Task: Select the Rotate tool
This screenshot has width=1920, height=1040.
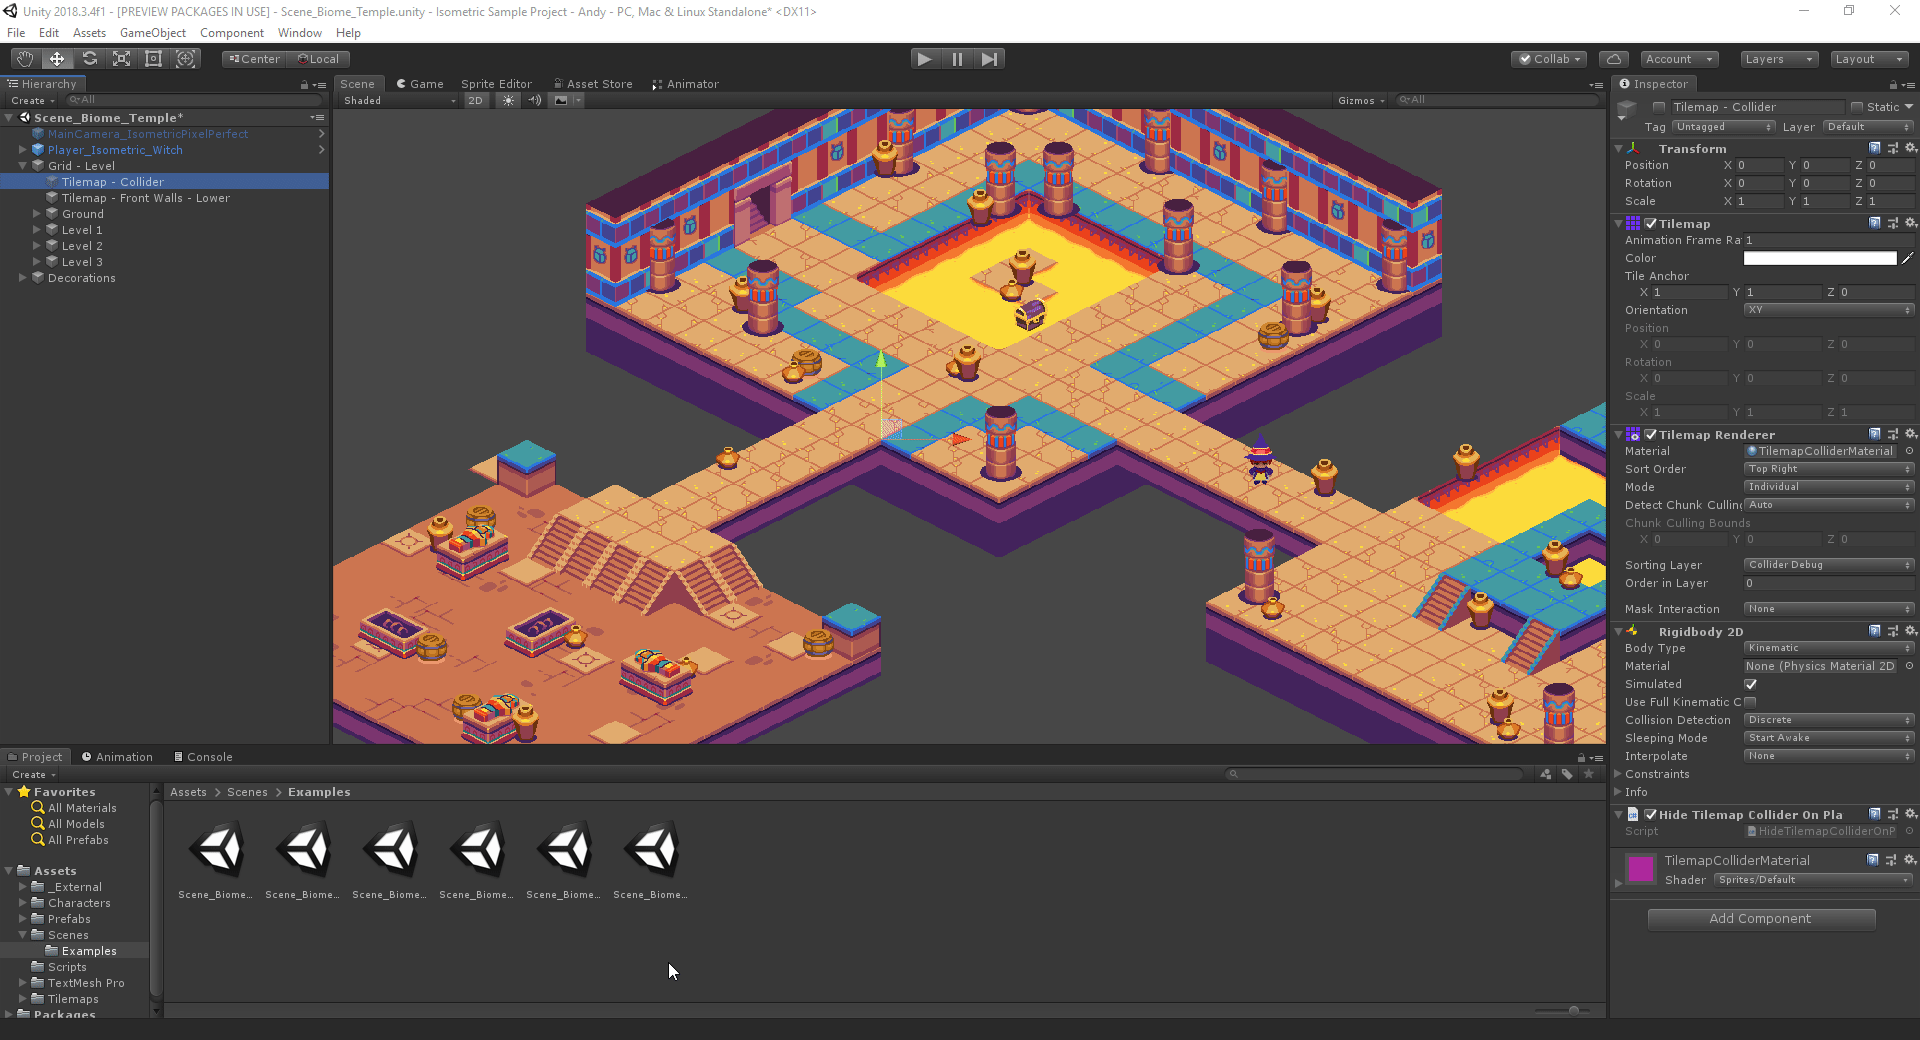Action: tap(89, 58)
